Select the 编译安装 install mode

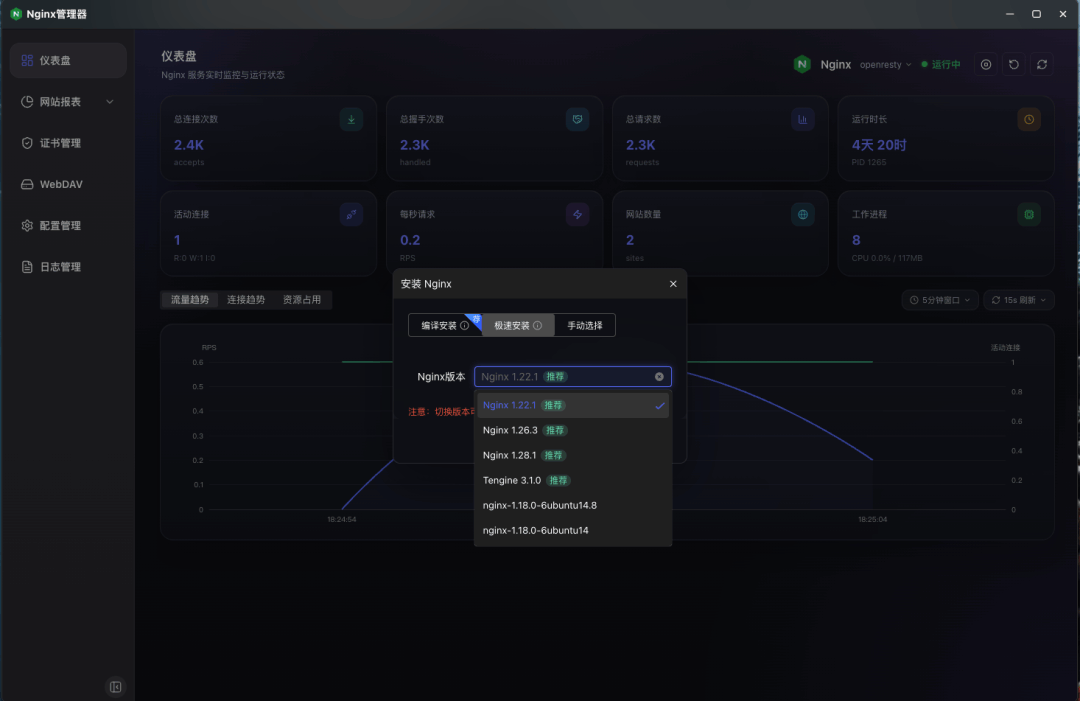(x=438, y=326)
